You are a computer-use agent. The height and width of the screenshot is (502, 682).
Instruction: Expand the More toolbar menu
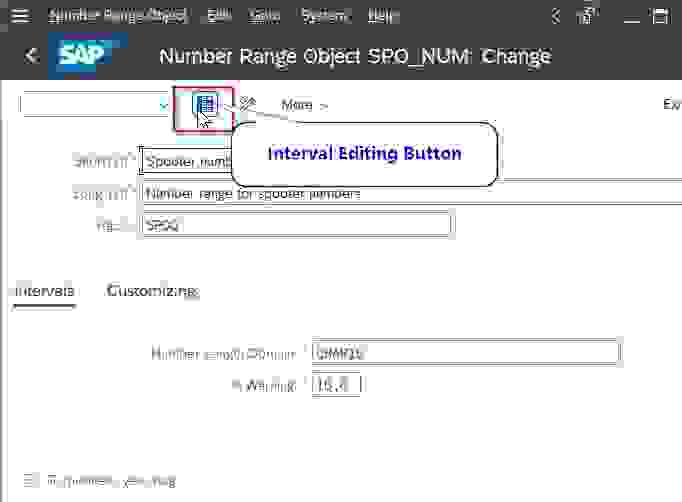click(304, 105)
